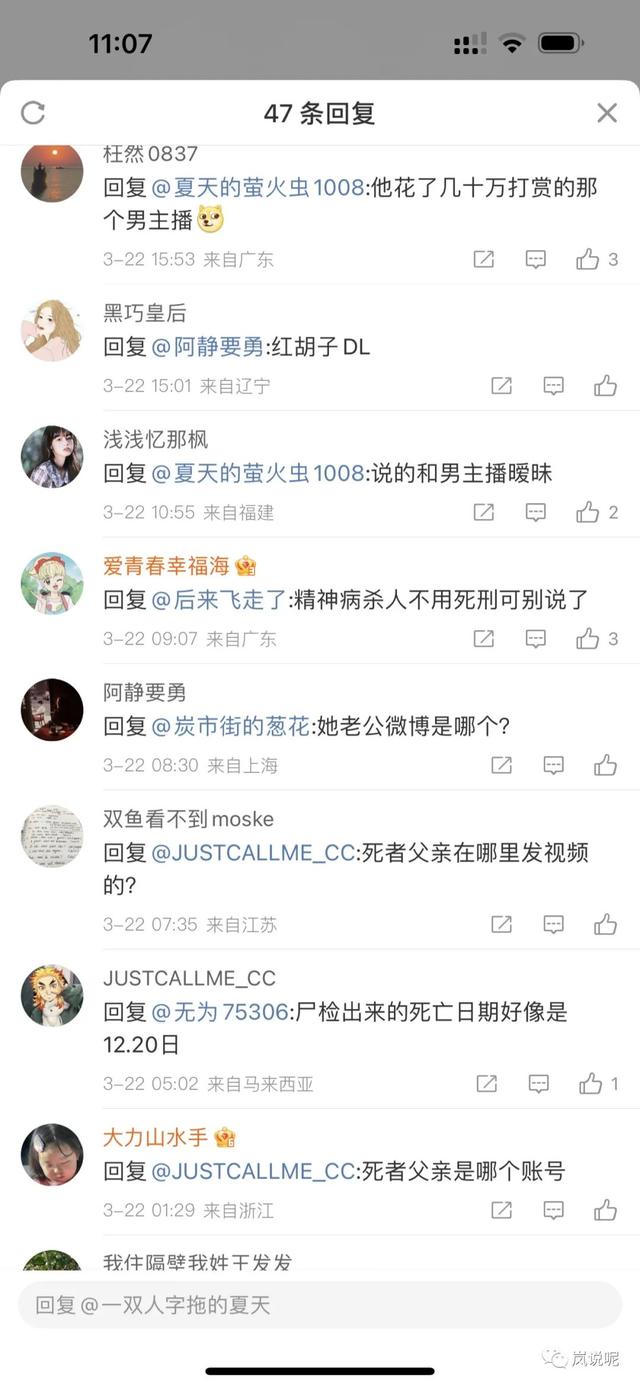Refresh the 47 replies list
Screen dimensions: 640x1387
[33, 113]
